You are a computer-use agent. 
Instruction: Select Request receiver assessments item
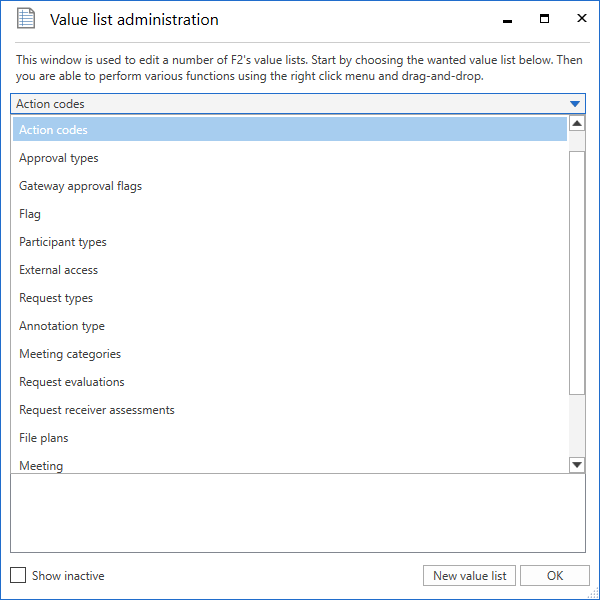[97, 410]
